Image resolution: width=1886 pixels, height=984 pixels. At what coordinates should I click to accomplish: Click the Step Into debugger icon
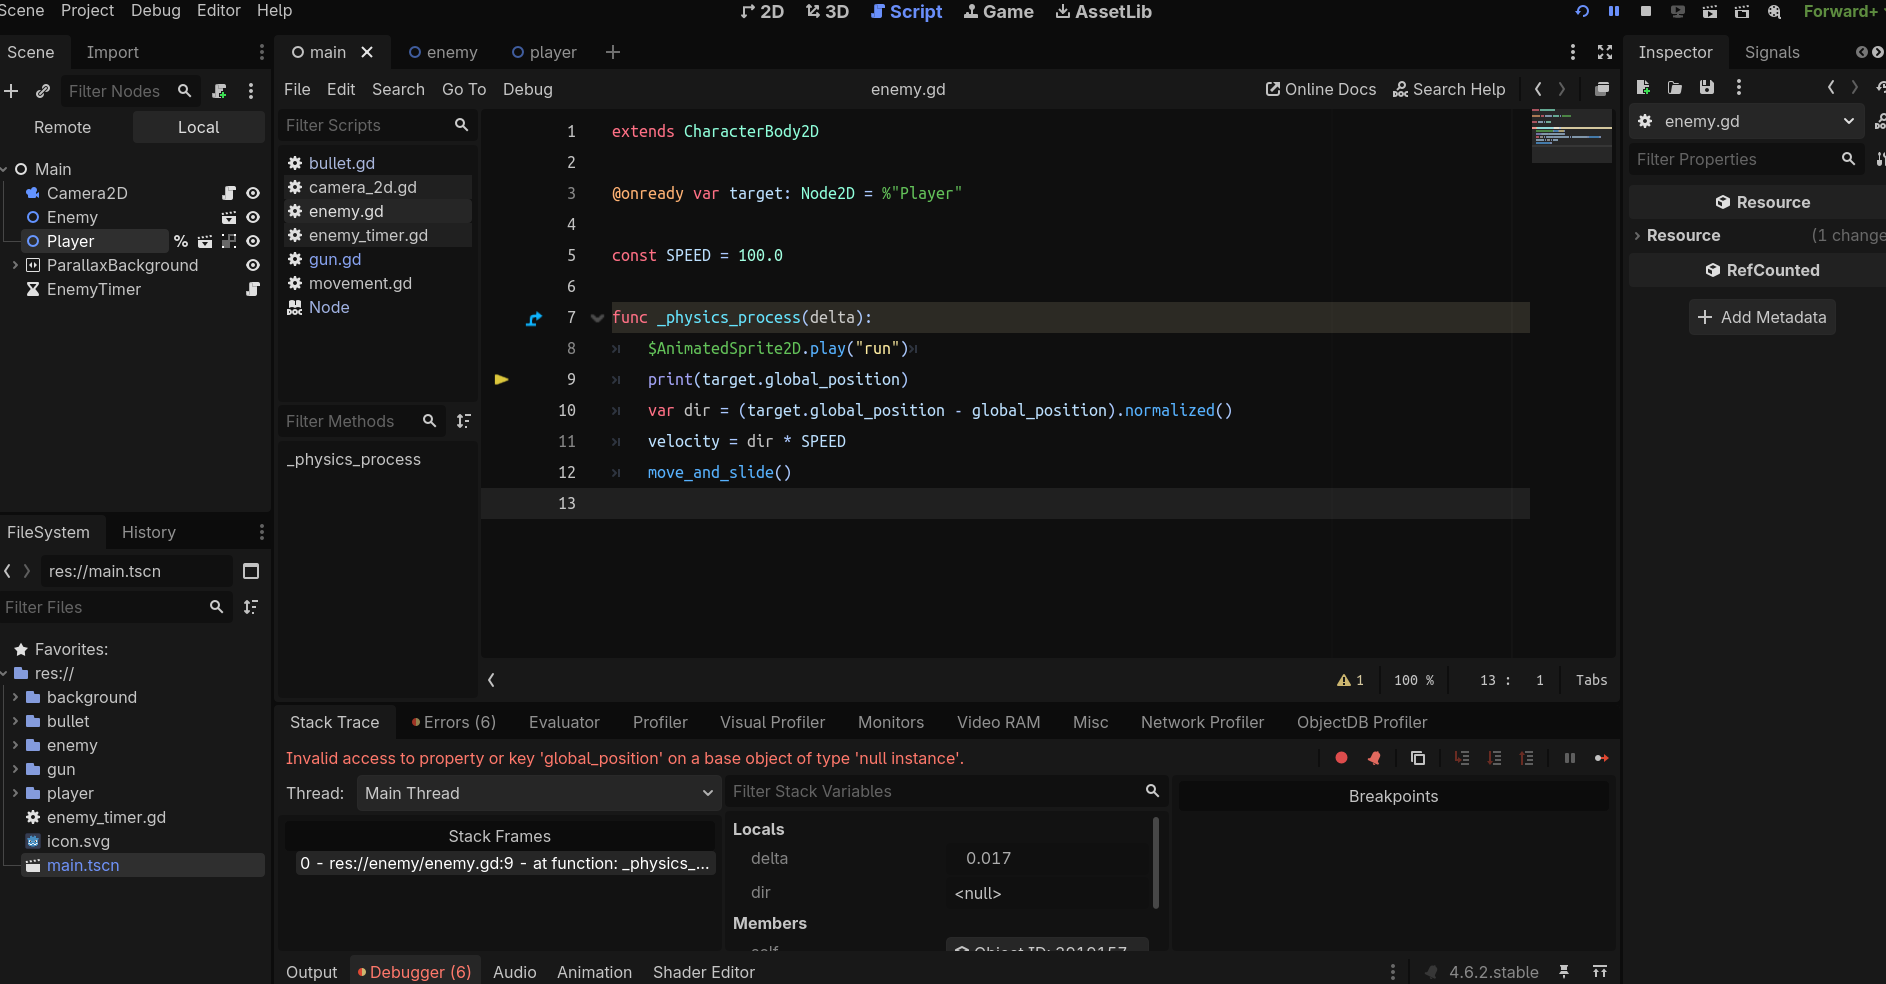1462,758
